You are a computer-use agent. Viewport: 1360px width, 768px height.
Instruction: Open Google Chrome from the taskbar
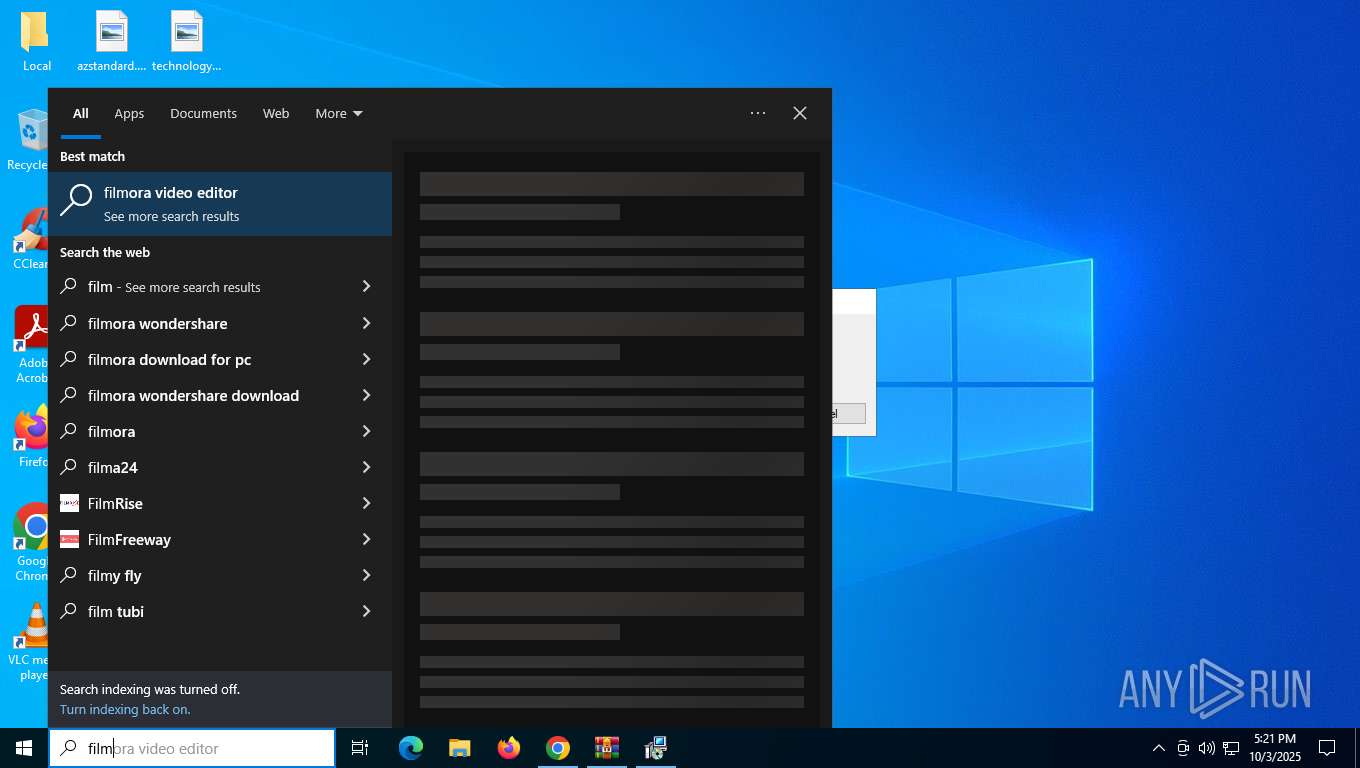(x=558, y=748)
